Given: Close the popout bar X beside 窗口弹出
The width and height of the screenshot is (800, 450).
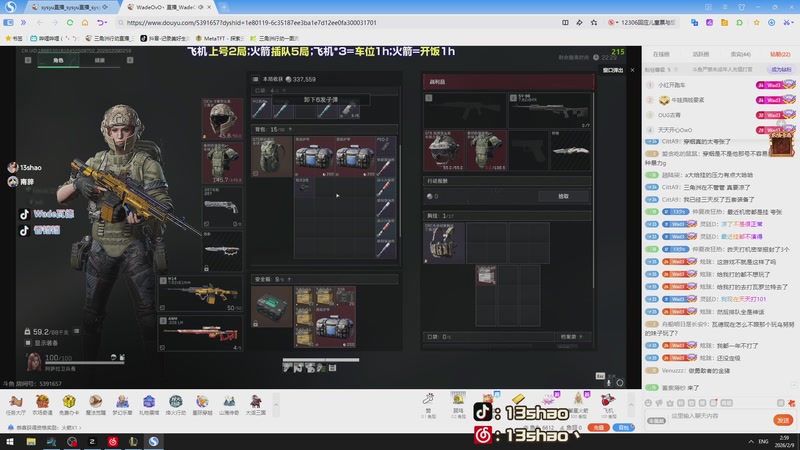Looking at the screenshot, I should 633,70.
